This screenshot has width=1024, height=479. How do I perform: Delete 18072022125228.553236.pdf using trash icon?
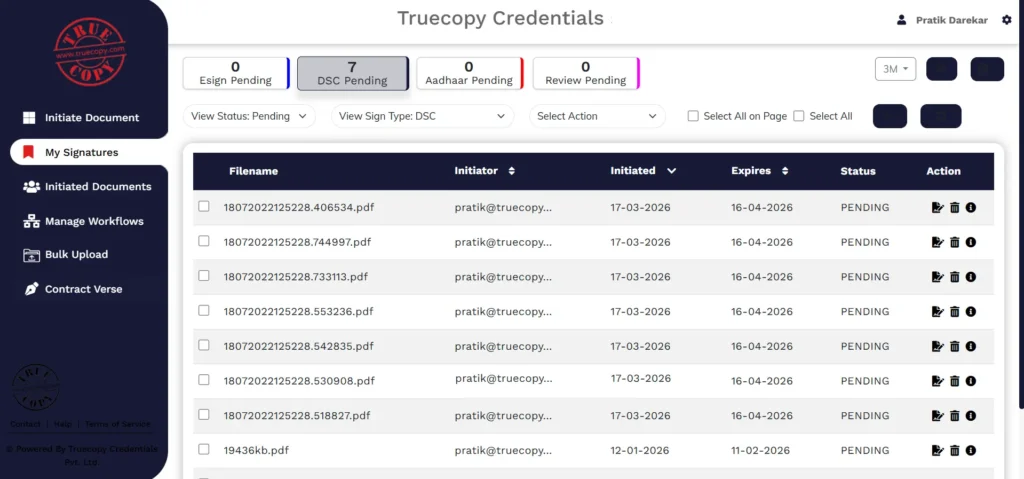[x=954, y=312]
